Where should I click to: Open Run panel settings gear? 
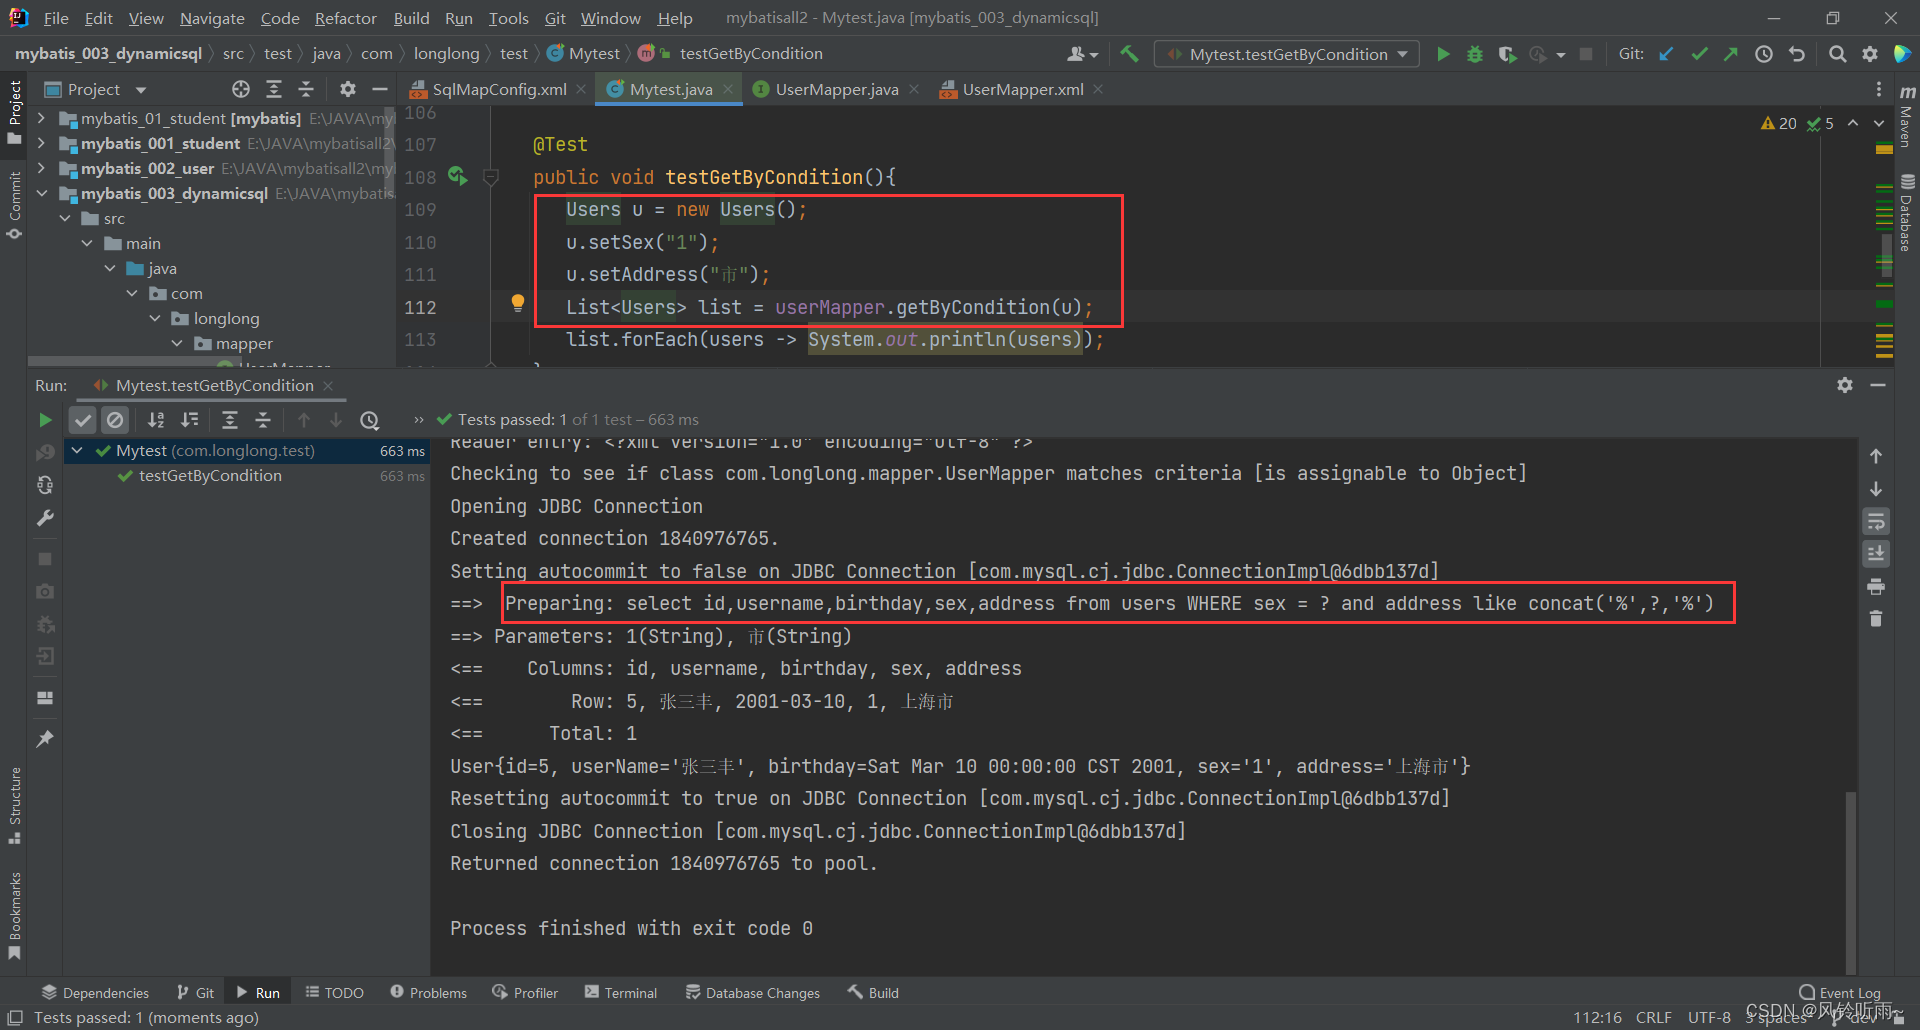coord(1845,385)
